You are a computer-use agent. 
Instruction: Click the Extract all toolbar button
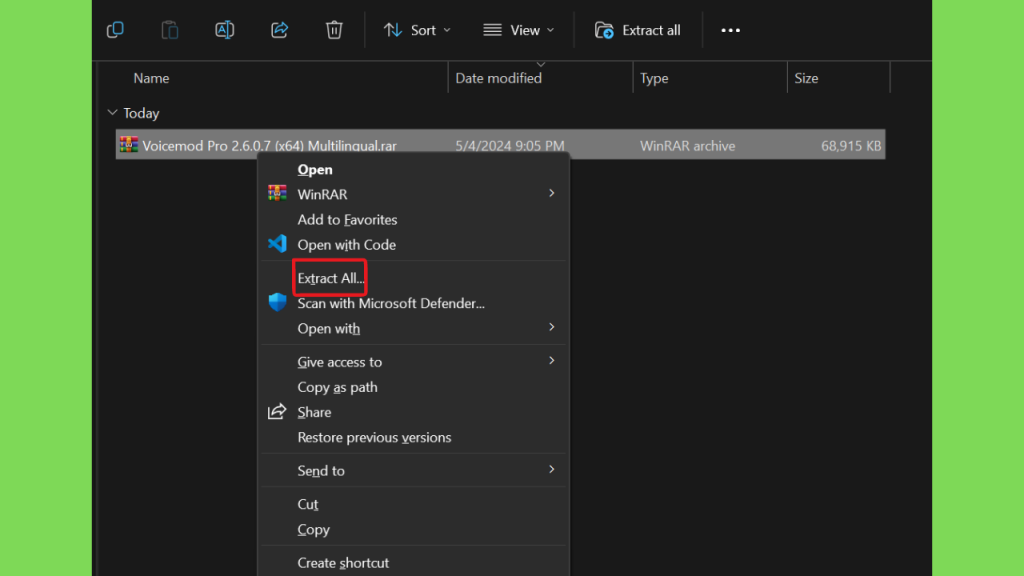(637, 30)
